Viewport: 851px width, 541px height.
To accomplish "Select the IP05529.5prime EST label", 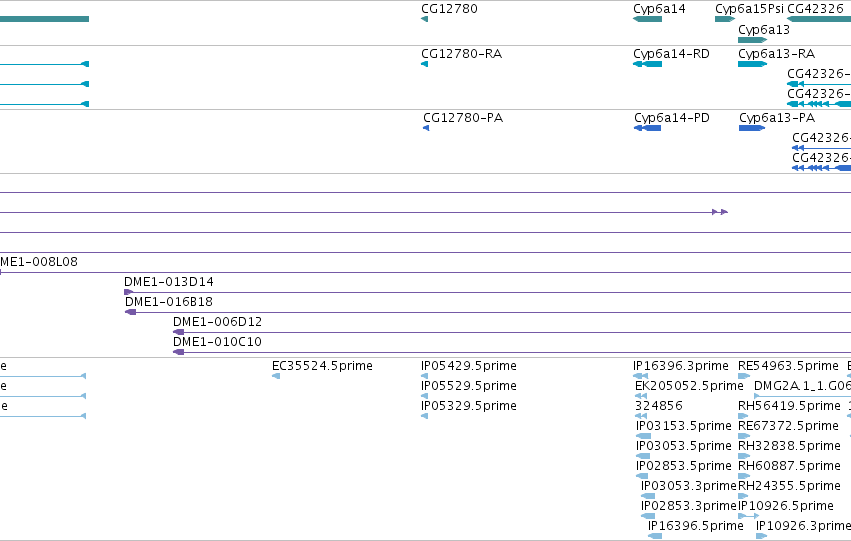I will [x=468, y=386].
